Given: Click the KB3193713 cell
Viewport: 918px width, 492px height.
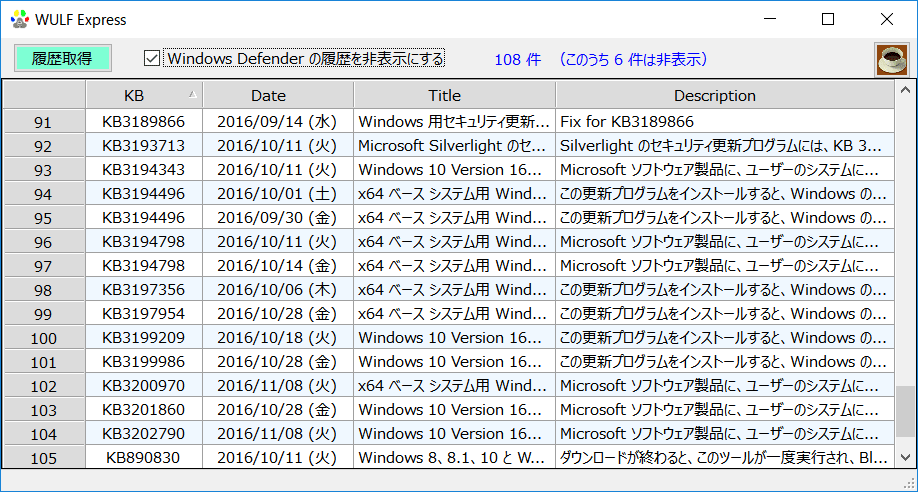Looking at the screenshot, I should pyautogui.click(x=144, y=145).
